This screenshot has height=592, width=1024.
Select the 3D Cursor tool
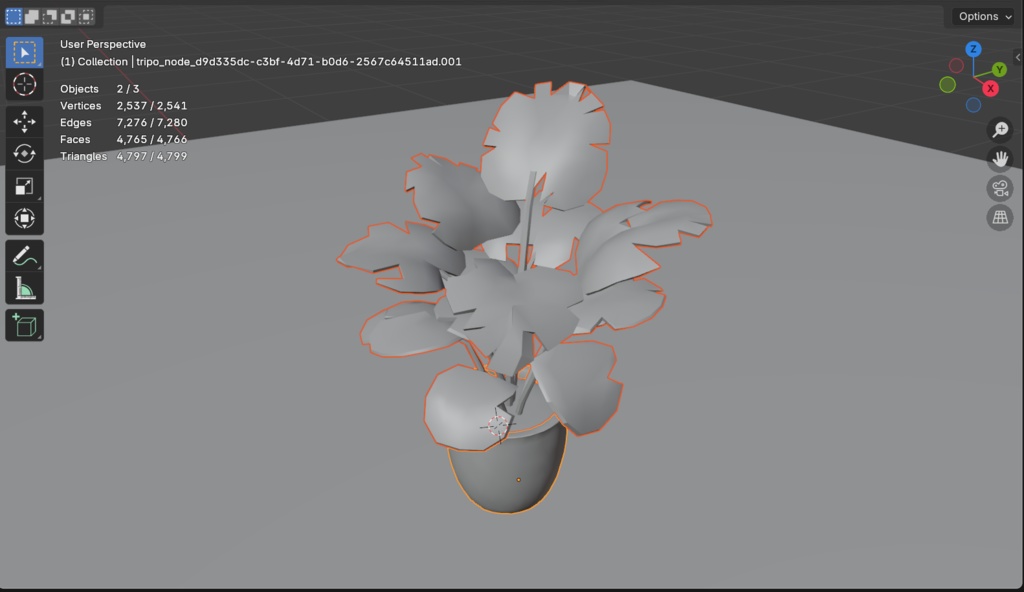(24, 86)
